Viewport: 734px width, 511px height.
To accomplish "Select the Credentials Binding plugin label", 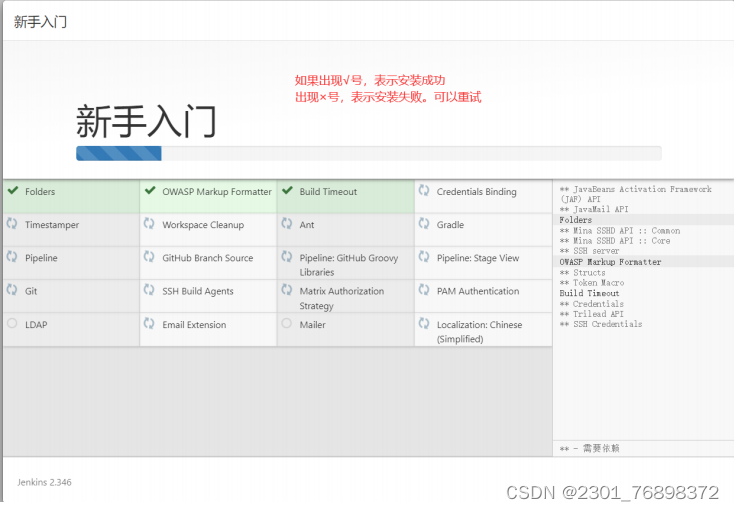I will click(477, 192).
